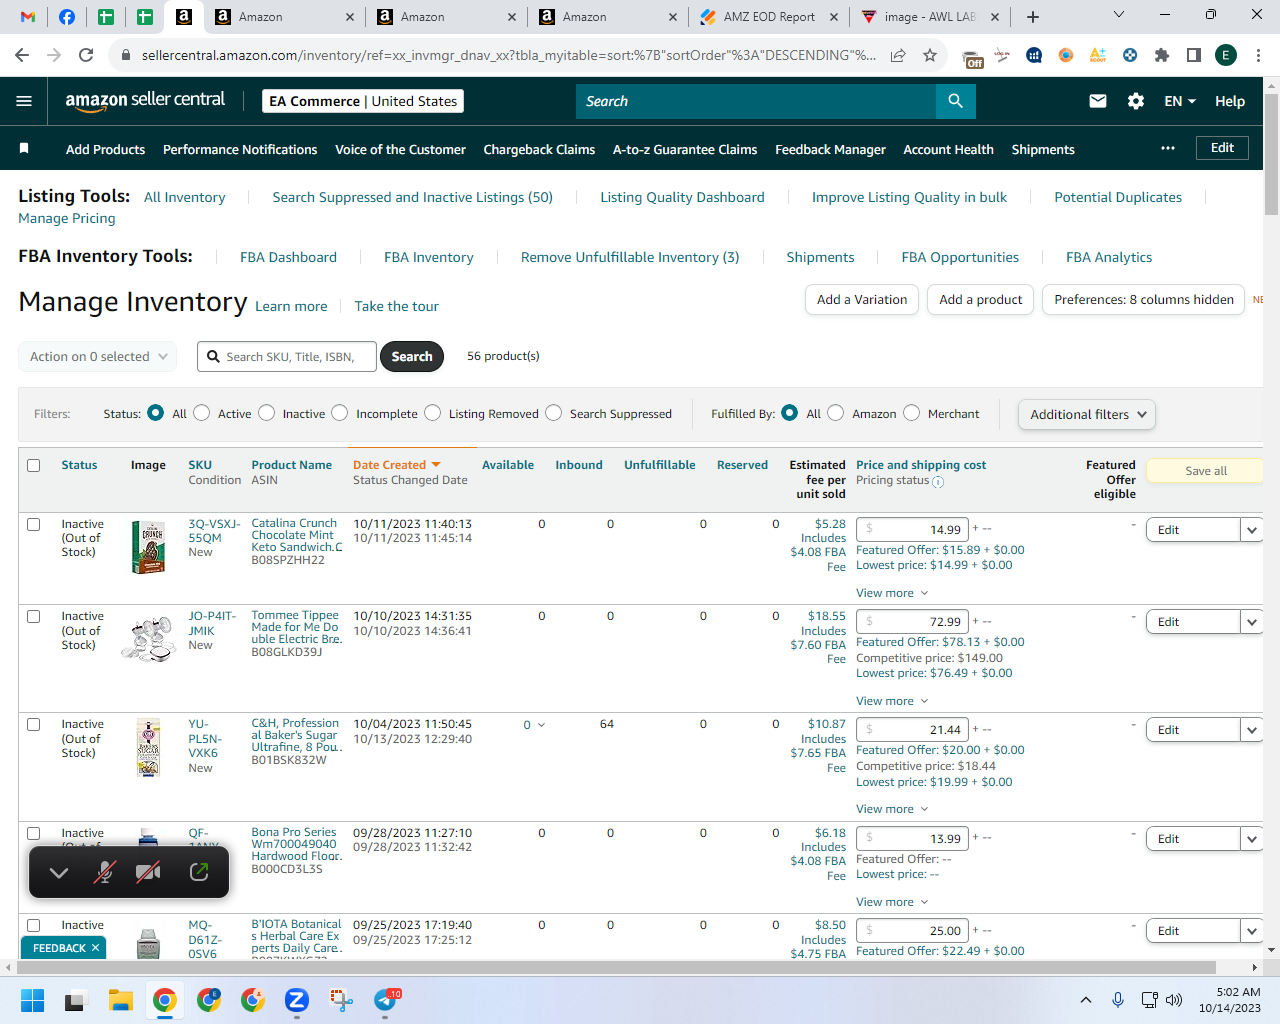1280x1024 pixels.
Task: Mute microphone in the floating call toolbar
Action: 104,872
